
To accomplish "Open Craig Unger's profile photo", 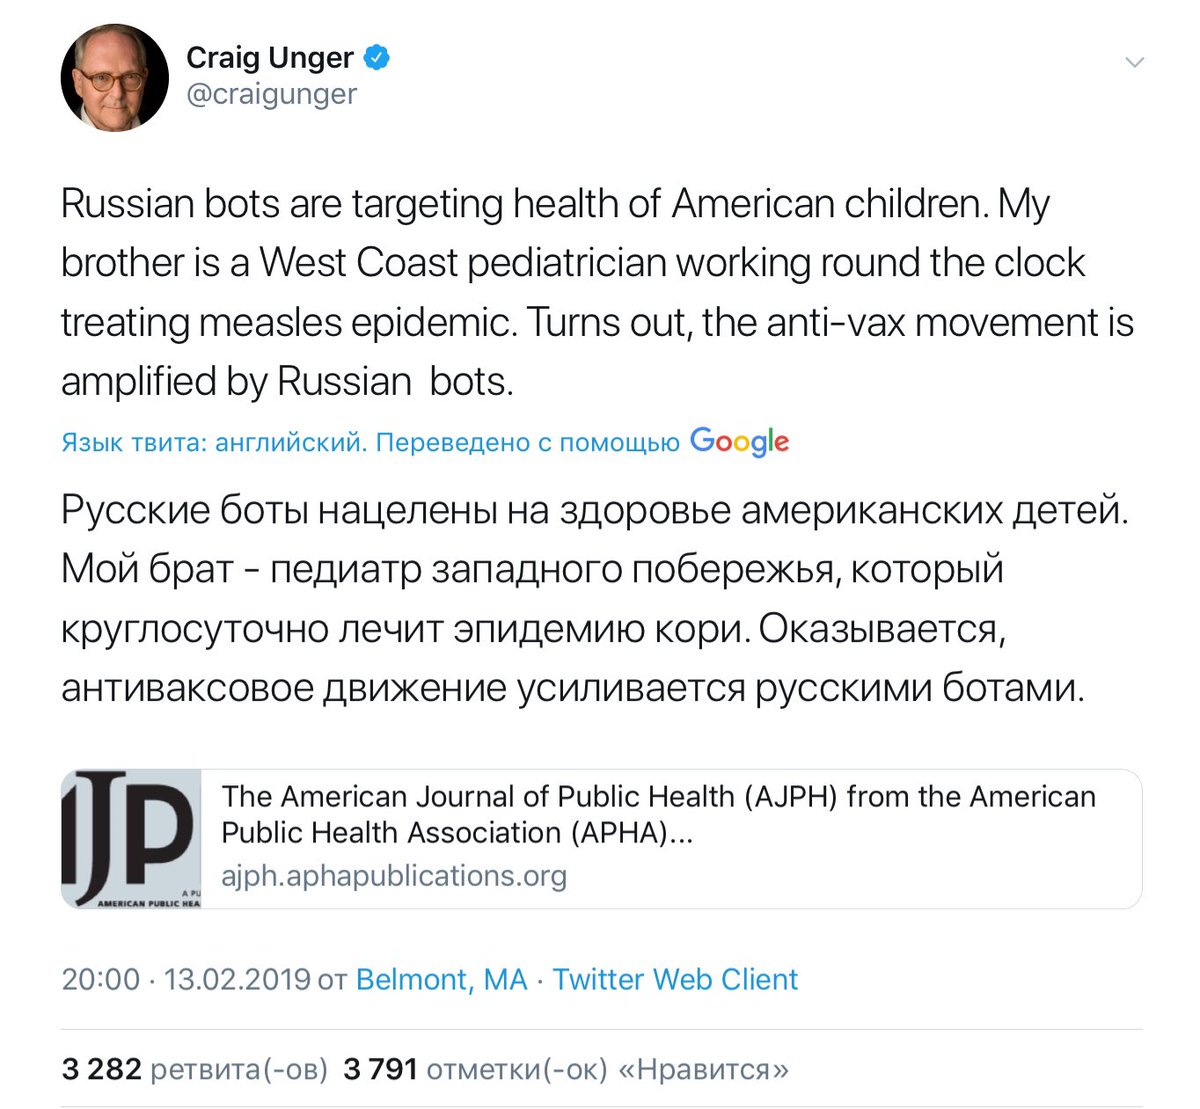I will point(115,78).
